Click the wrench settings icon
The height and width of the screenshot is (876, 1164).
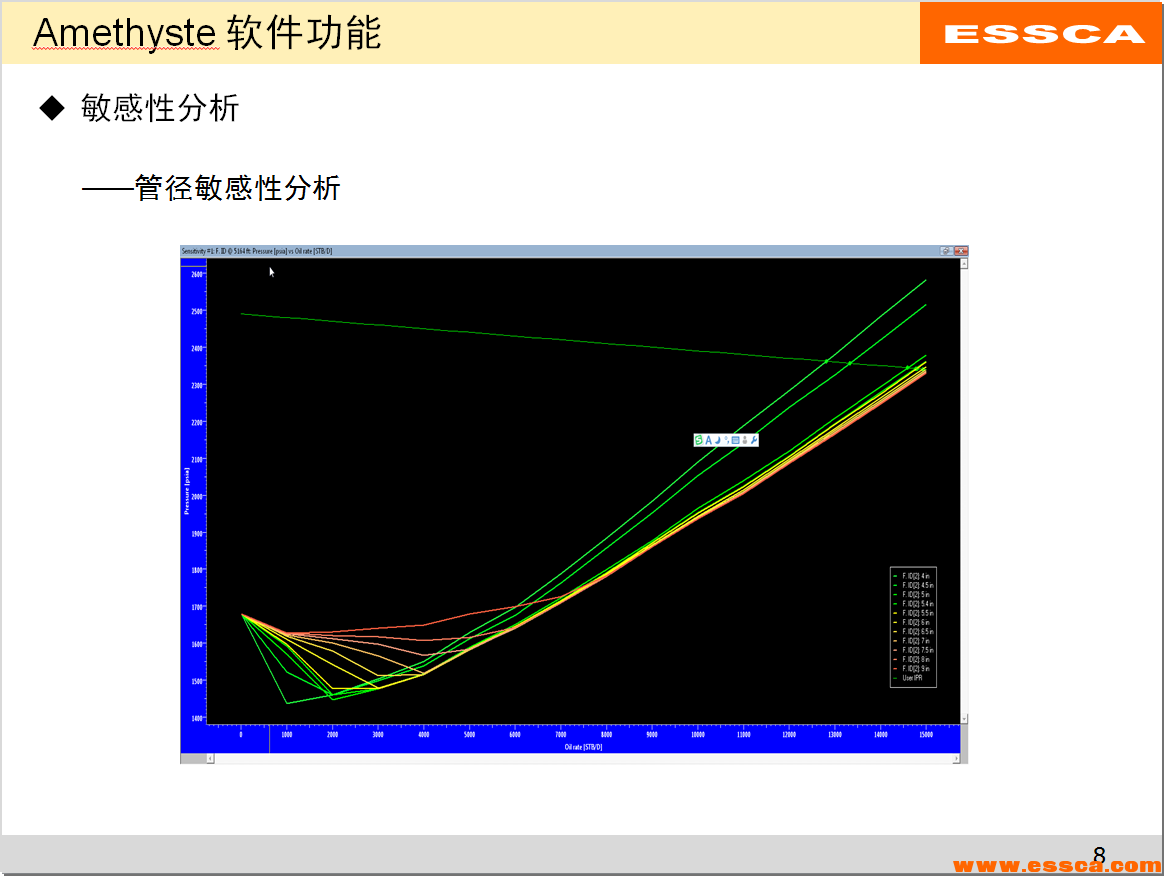click(753, 440)
